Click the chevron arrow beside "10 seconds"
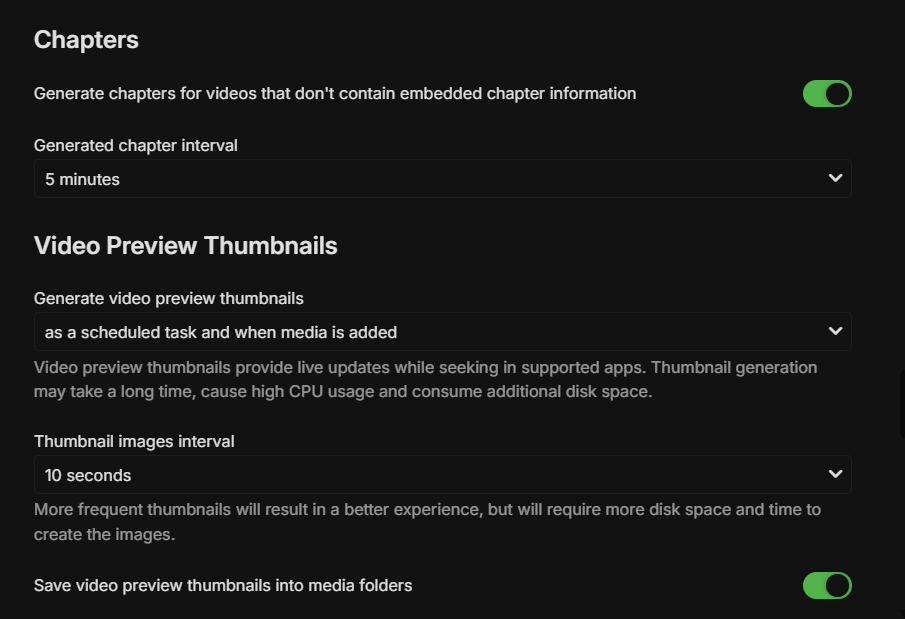This screenshot has width=905, height=619. (836, 474)
